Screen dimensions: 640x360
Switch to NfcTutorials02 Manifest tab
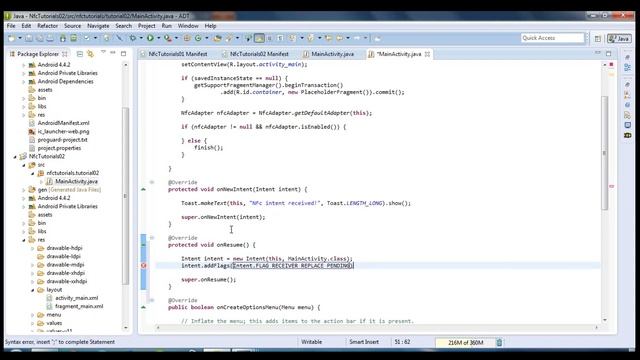pyautogui.click(x=259, y=54)
